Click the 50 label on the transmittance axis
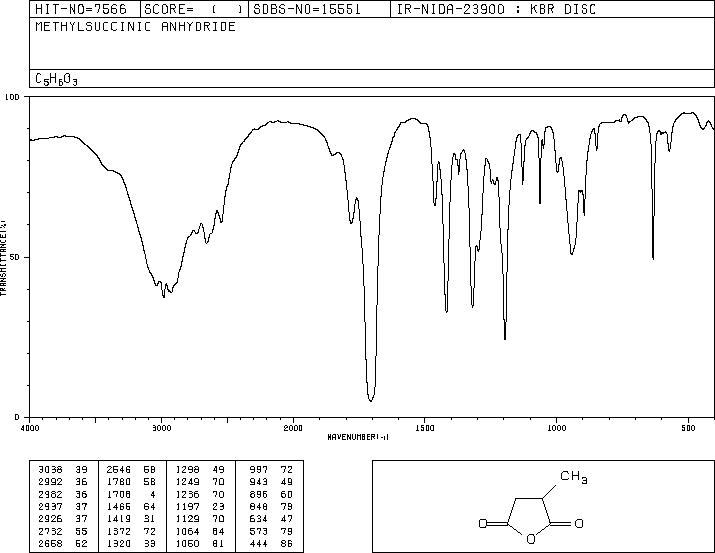The width and height of the screenshot is (715, 553). 16,257
